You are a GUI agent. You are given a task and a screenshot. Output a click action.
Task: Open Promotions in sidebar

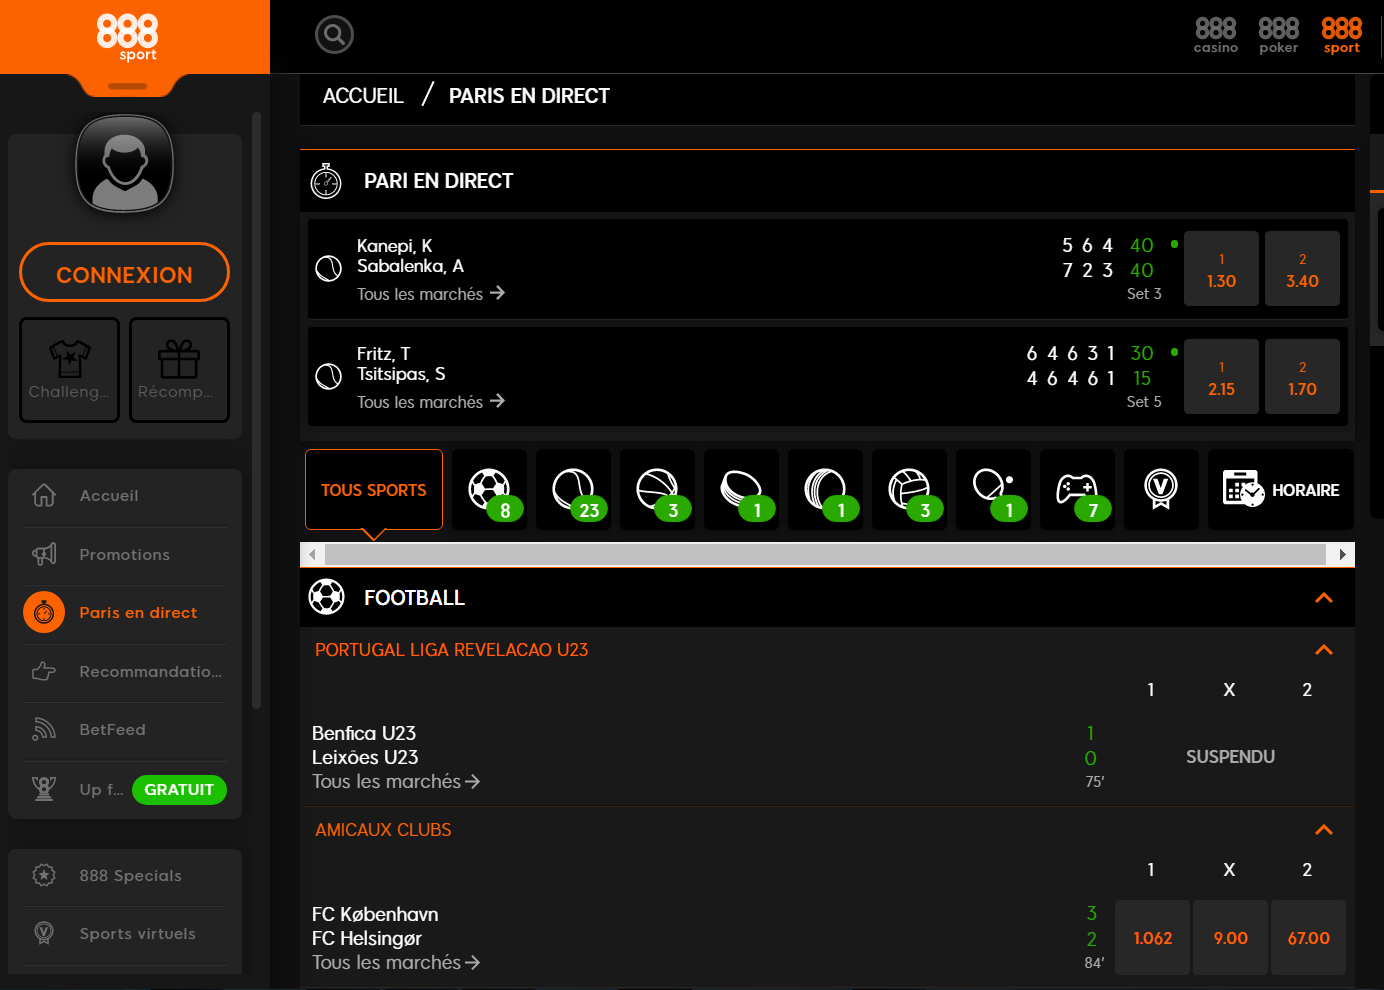125,555
